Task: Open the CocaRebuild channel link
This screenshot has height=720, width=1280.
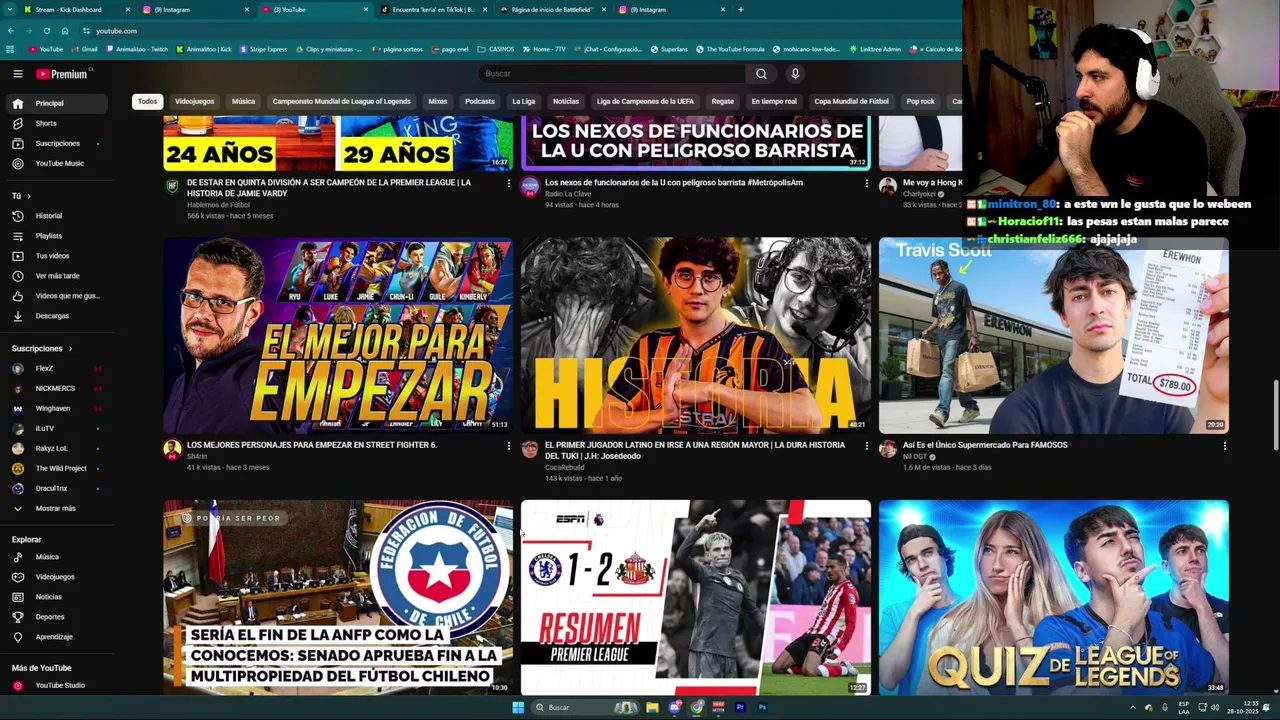Action: [564, 467]
